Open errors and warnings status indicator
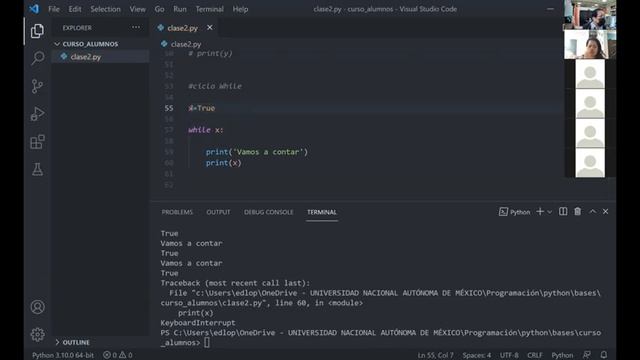This screenshot has height=360, width=640. [118, 355]
